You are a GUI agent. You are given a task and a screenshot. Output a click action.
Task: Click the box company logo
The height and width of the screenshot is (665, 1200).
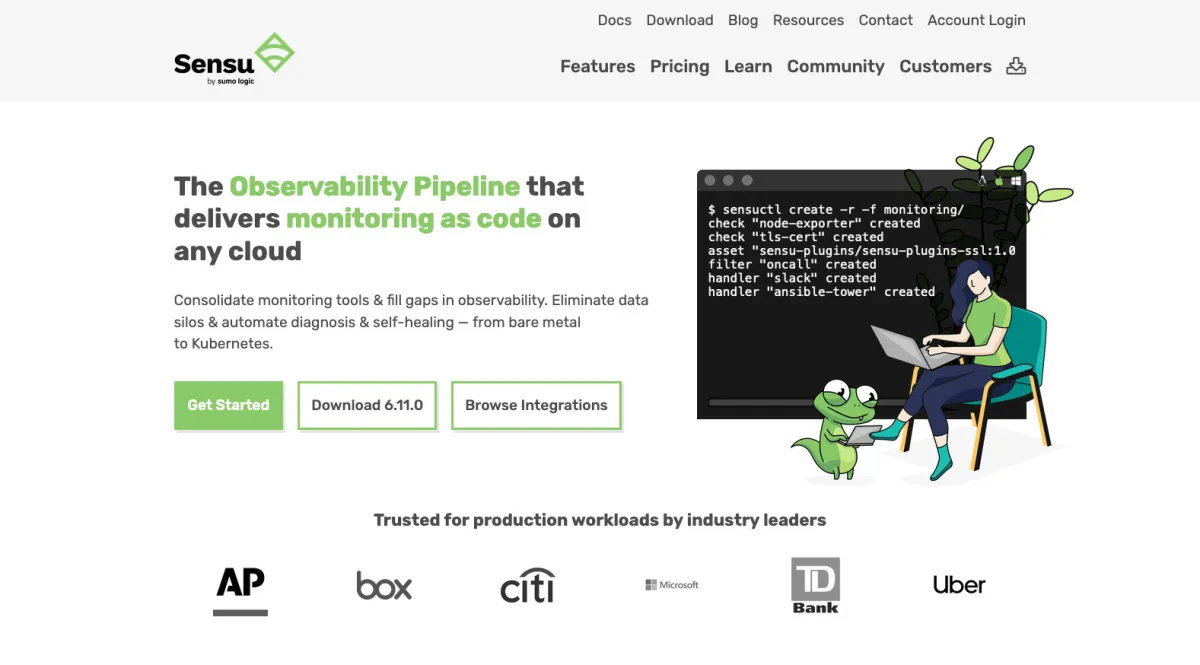[384, 585]
